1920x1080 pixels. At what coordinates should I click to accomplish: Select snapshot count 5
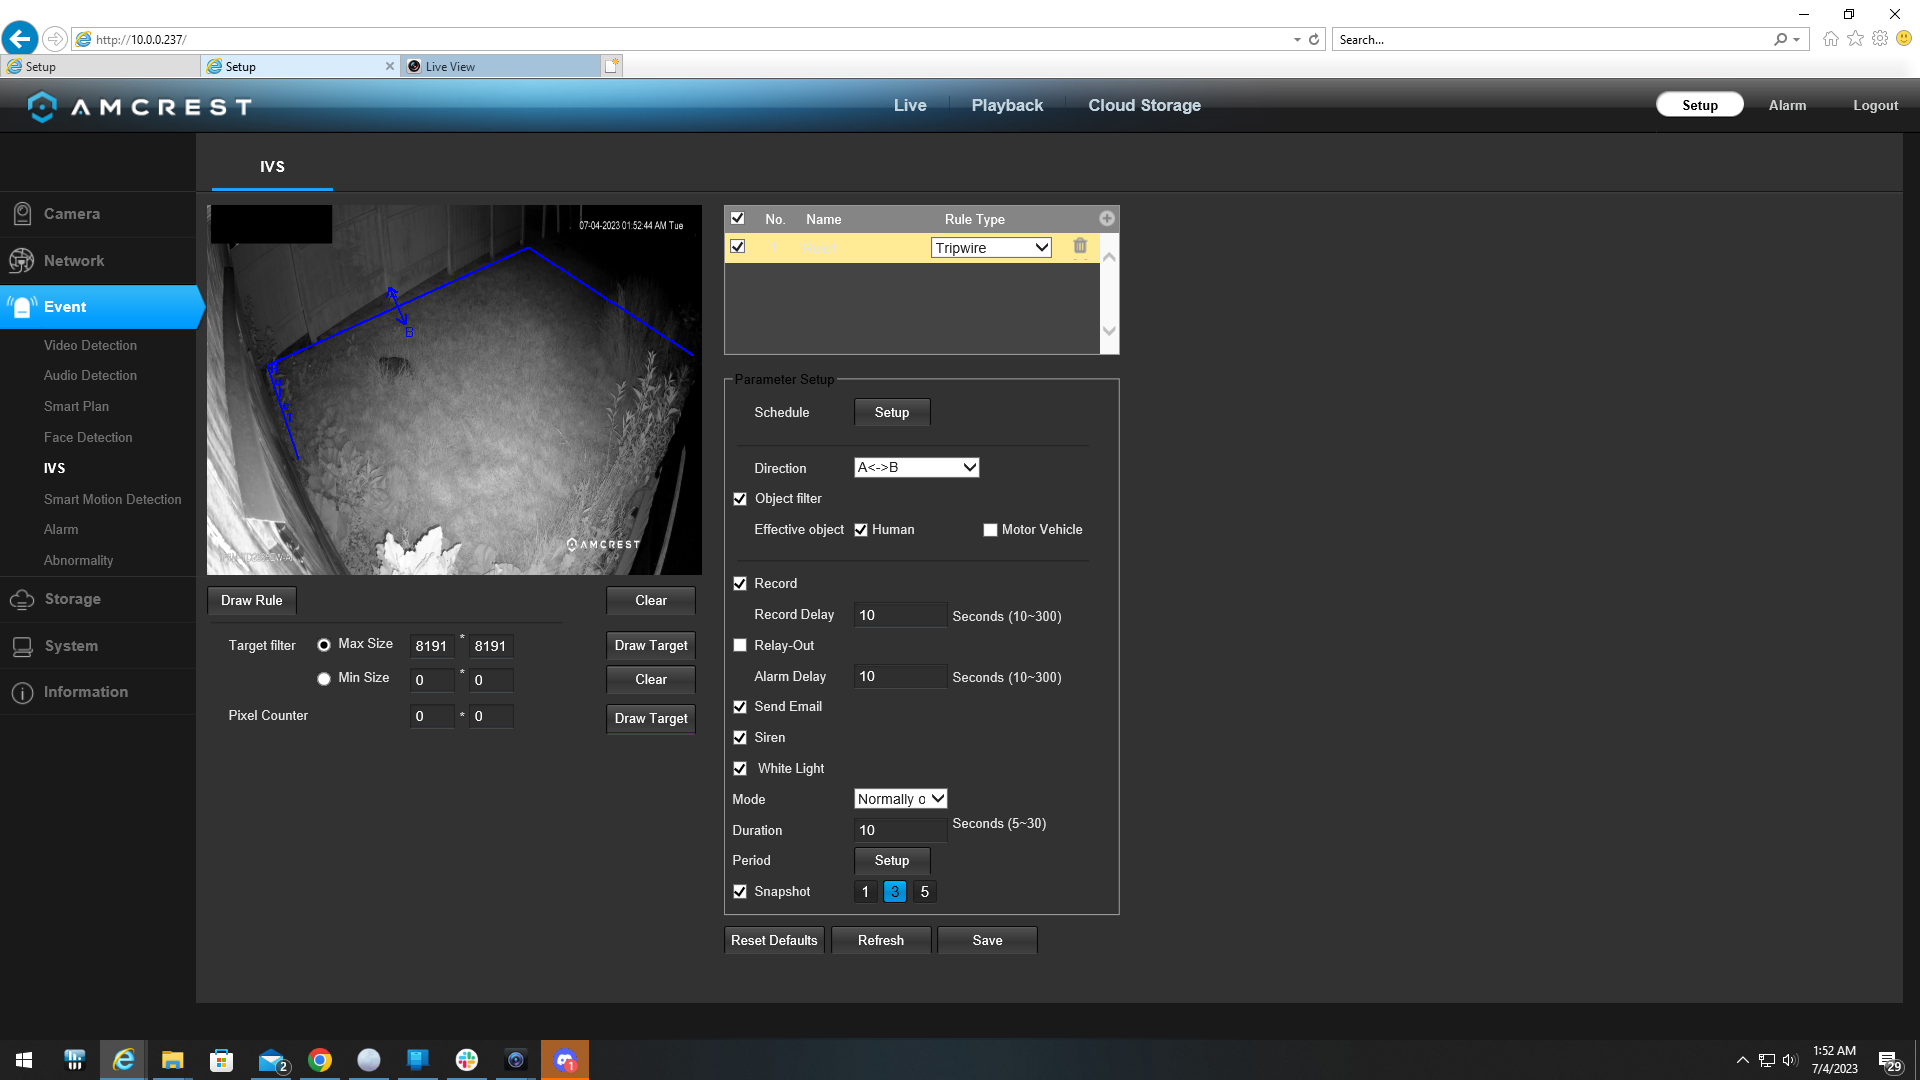coord(925,891)
